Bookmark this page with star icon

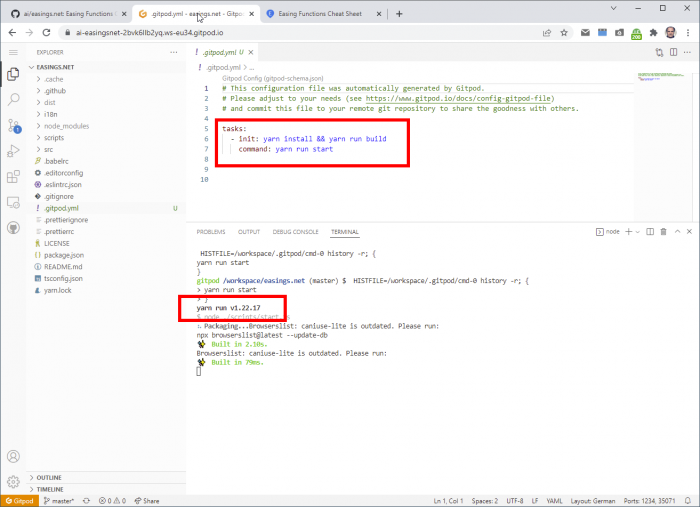coord(564,33)
